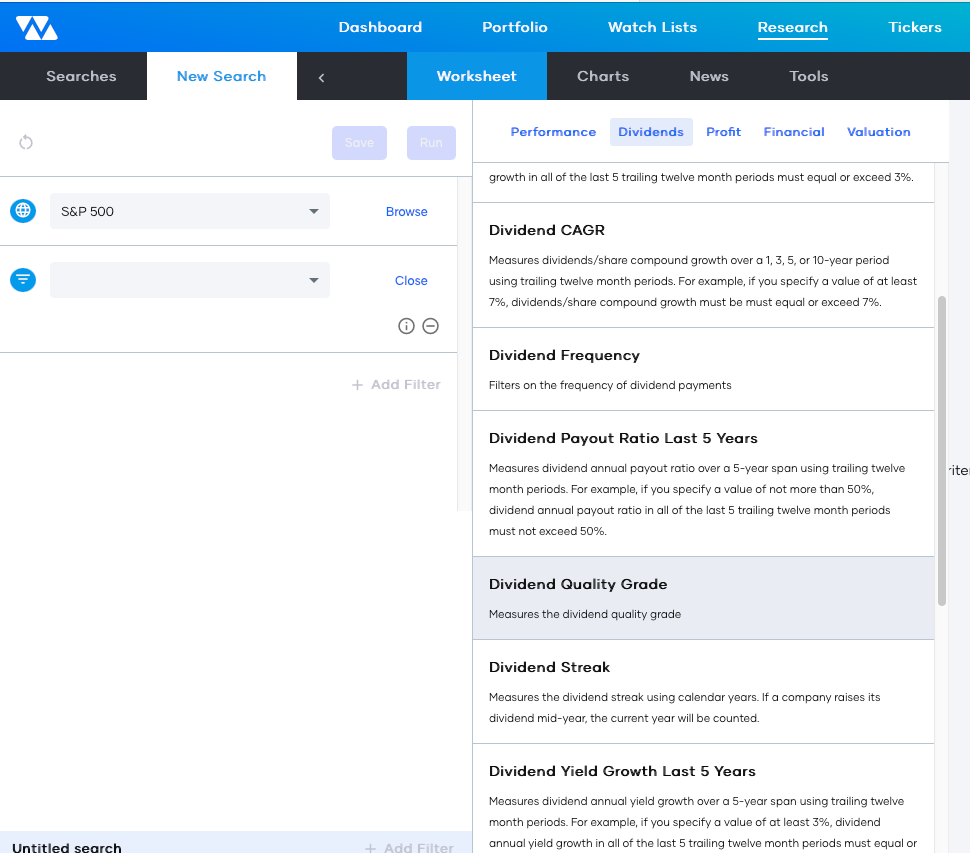Image resolution: width=970 pixels, height=853 pixels.
Task: Switch to the Charts tab
Action: [603, 76]
